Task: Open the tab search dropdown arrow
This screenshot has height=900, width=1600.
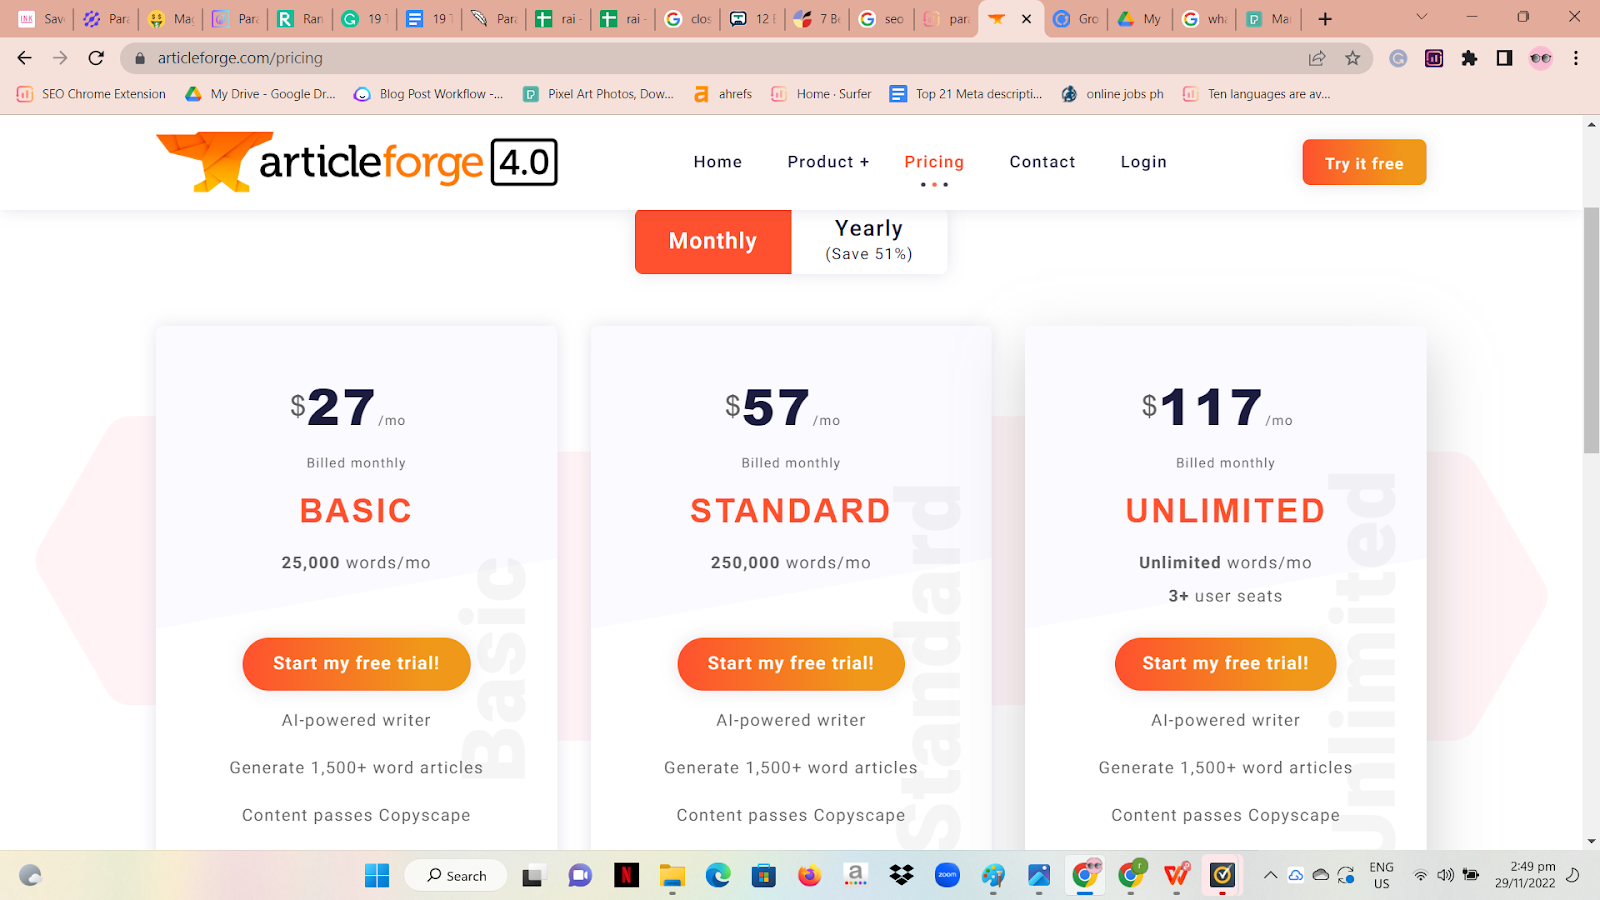Action: 1421,18
